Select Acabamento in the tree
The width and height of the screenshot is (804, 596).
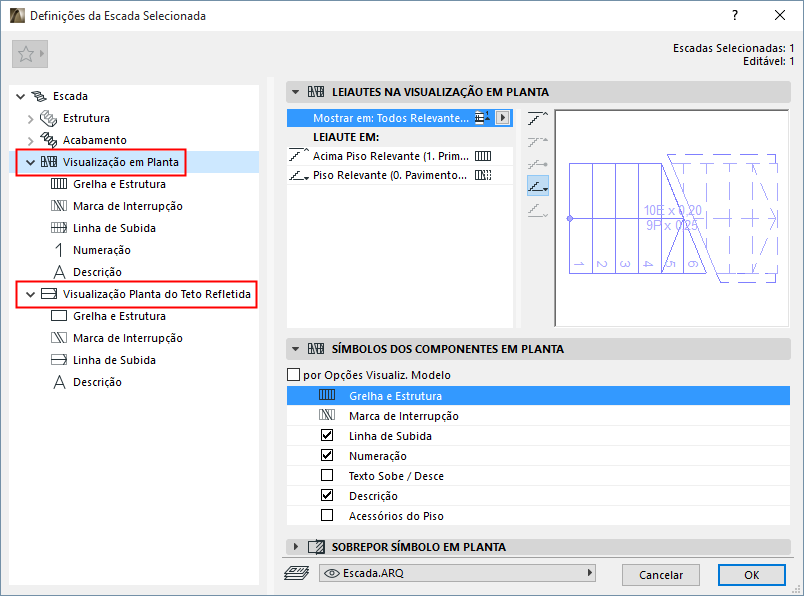point(94,140)
